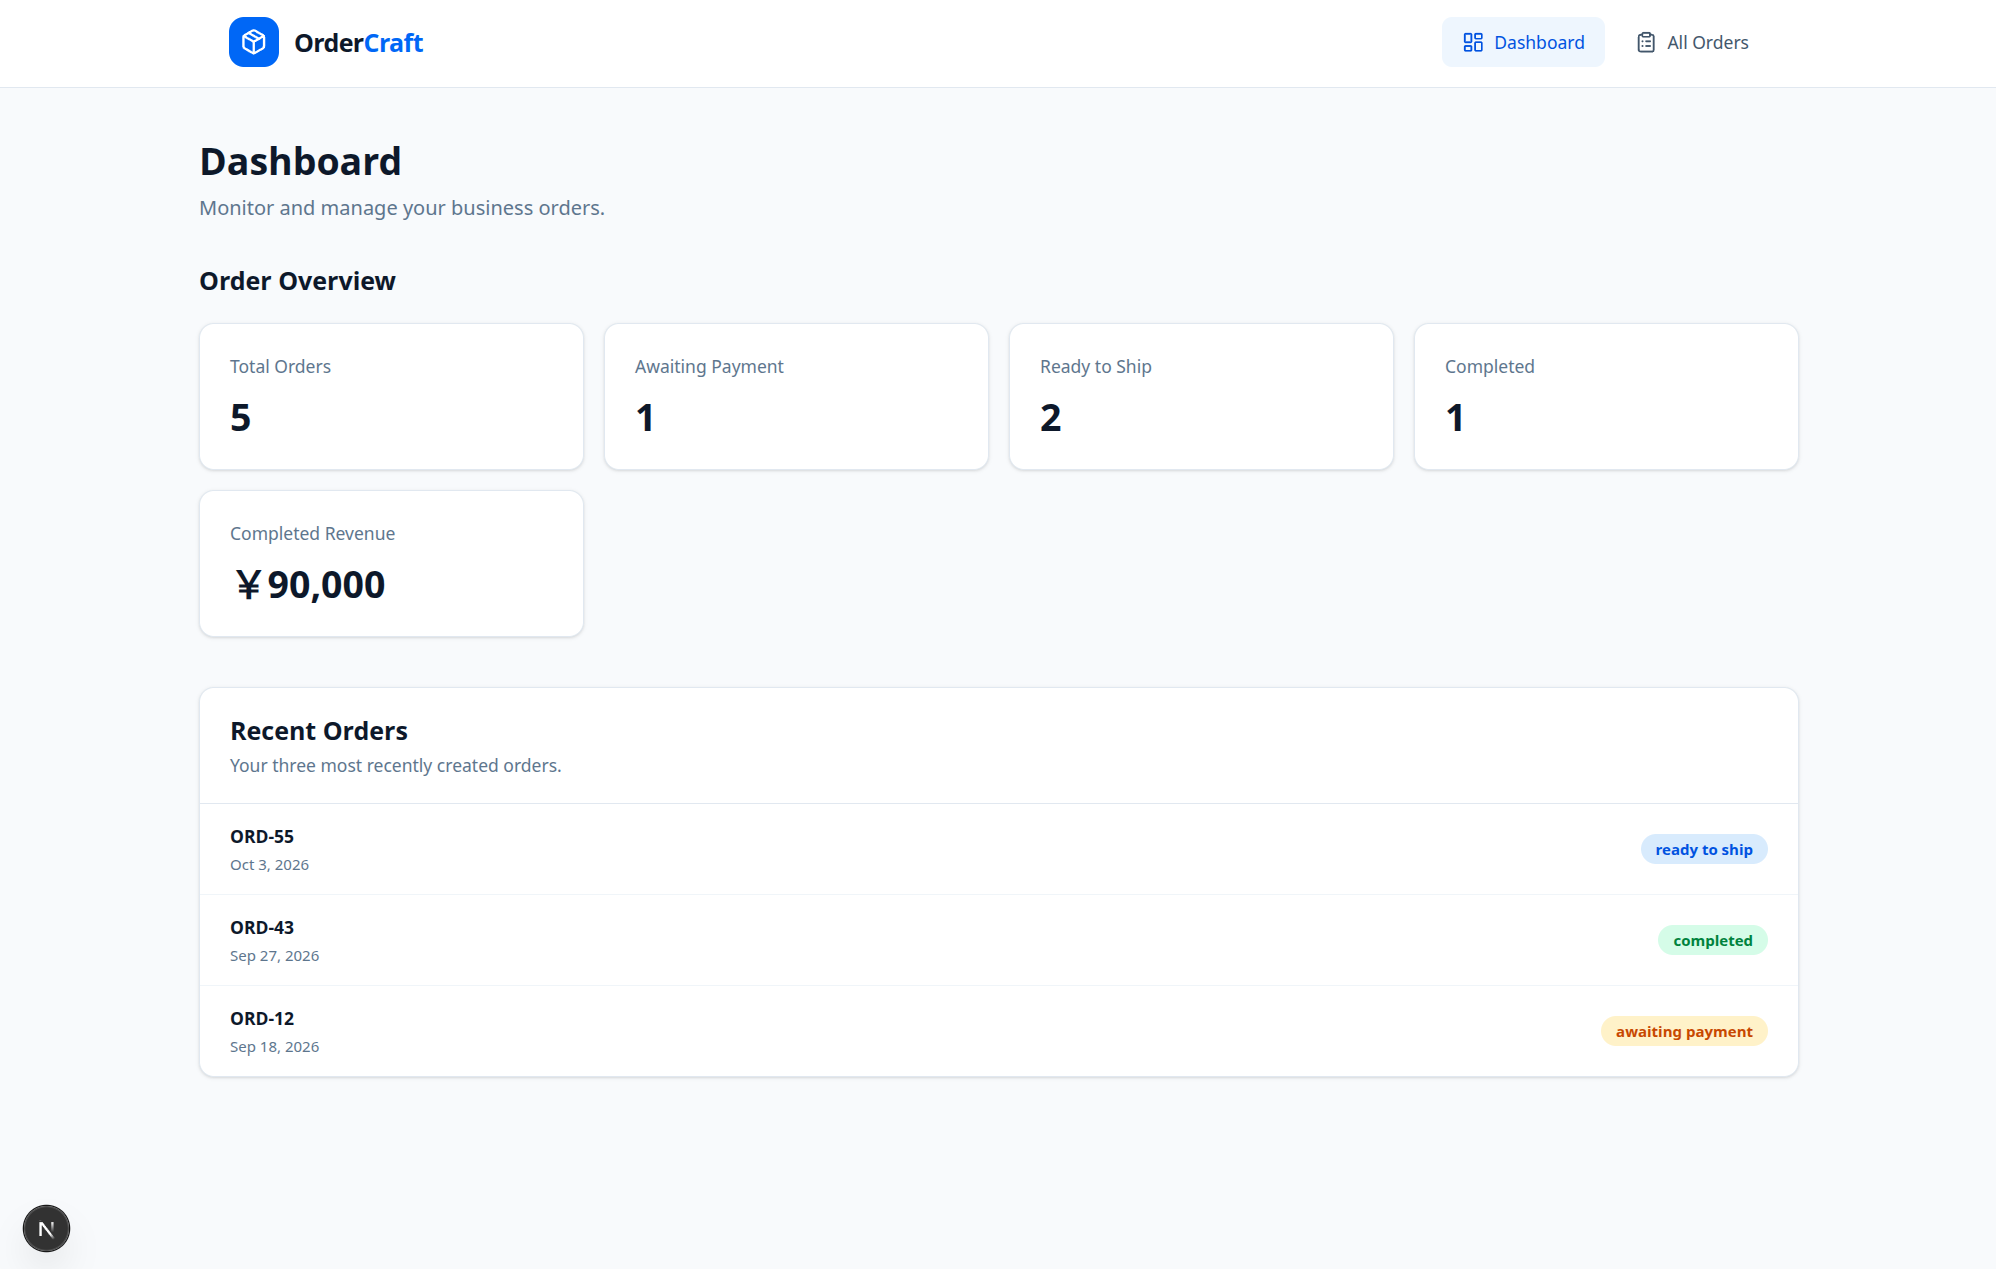This screenshot has height=1269, width=1996.
Task: Select the Completed card
Action: point(1606,396)
